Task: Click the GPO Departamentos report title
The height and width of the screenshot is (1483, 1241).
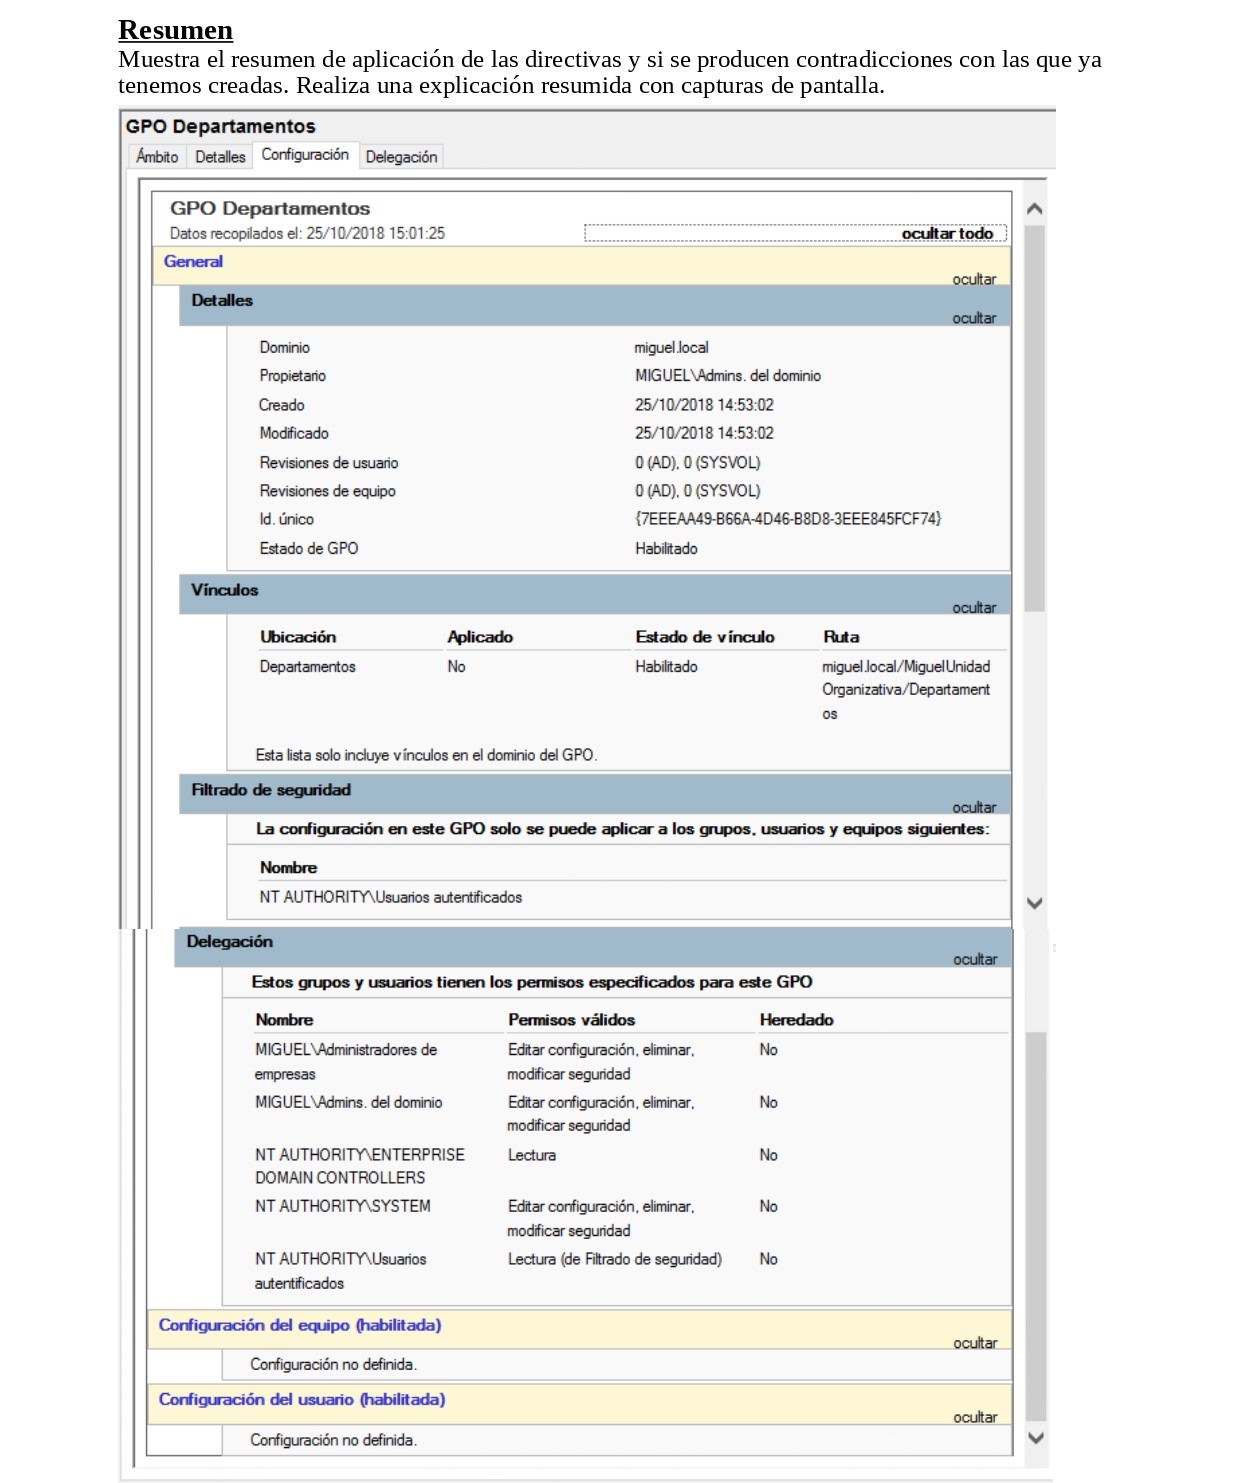Action: coord(270,209)
